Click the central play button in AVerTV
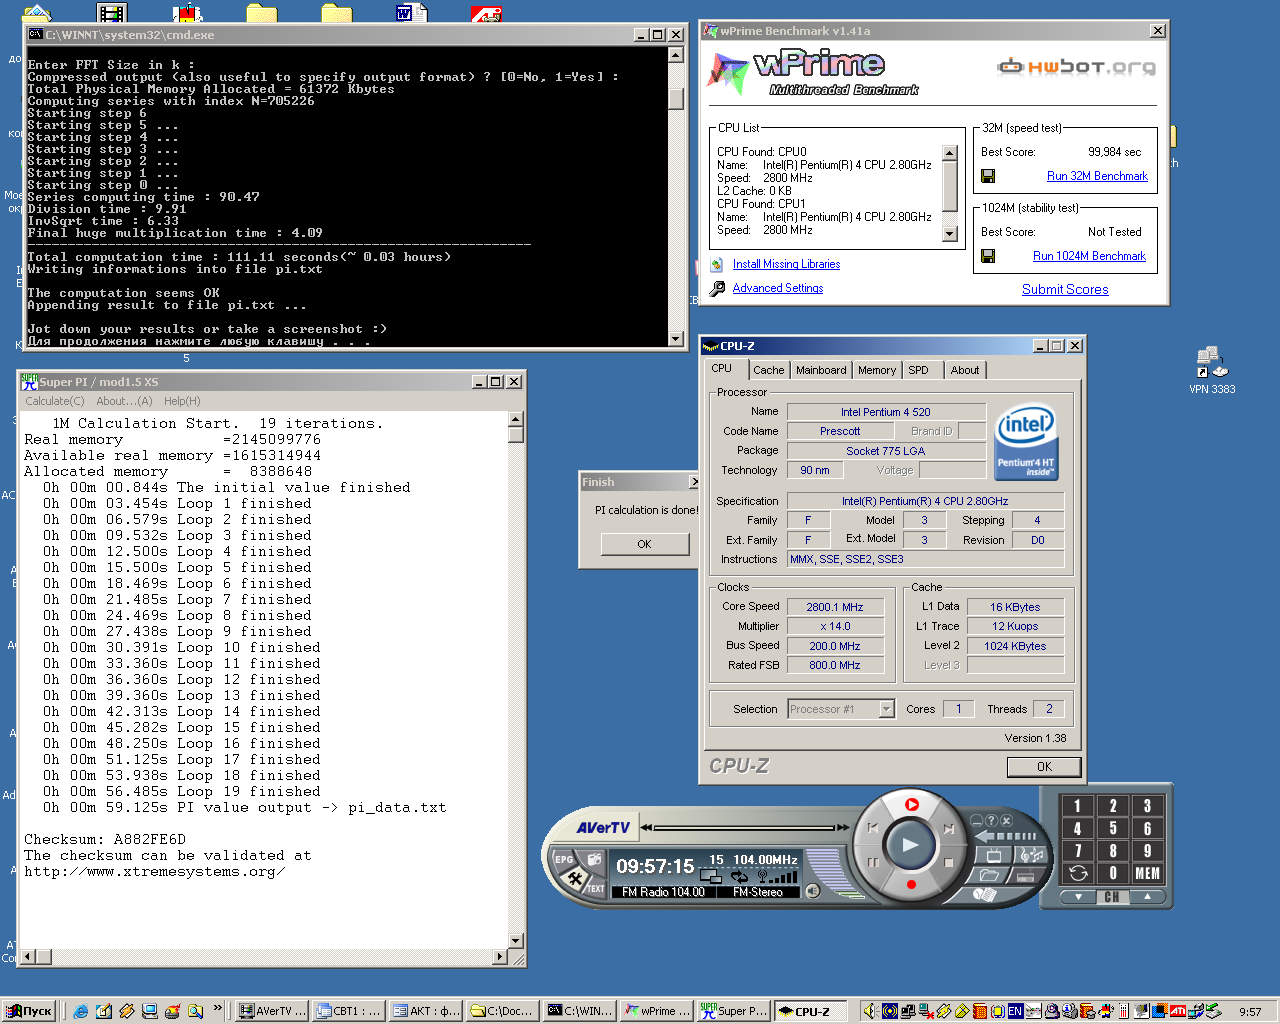Screen dimensions: 1280x1024 pyautogui.click(x=910, y=845)
